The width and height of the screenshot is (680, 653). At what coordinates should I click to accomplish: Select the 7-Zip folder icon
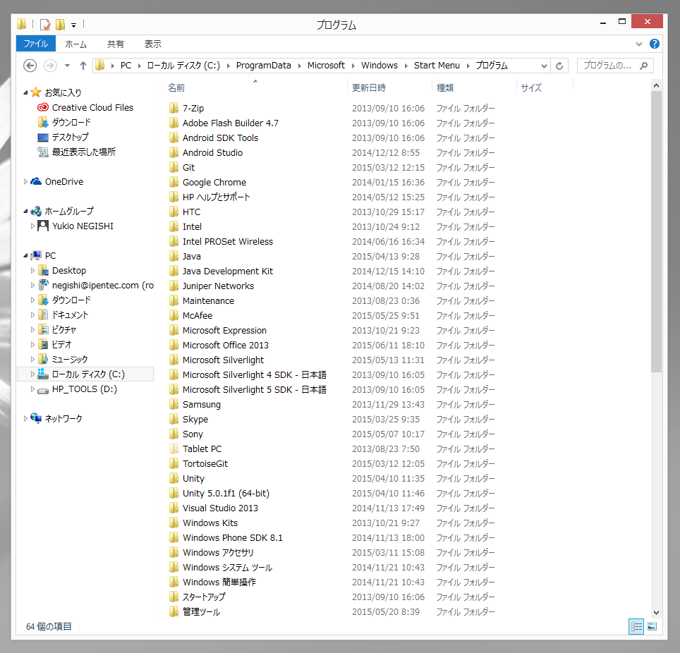(173, 108)
